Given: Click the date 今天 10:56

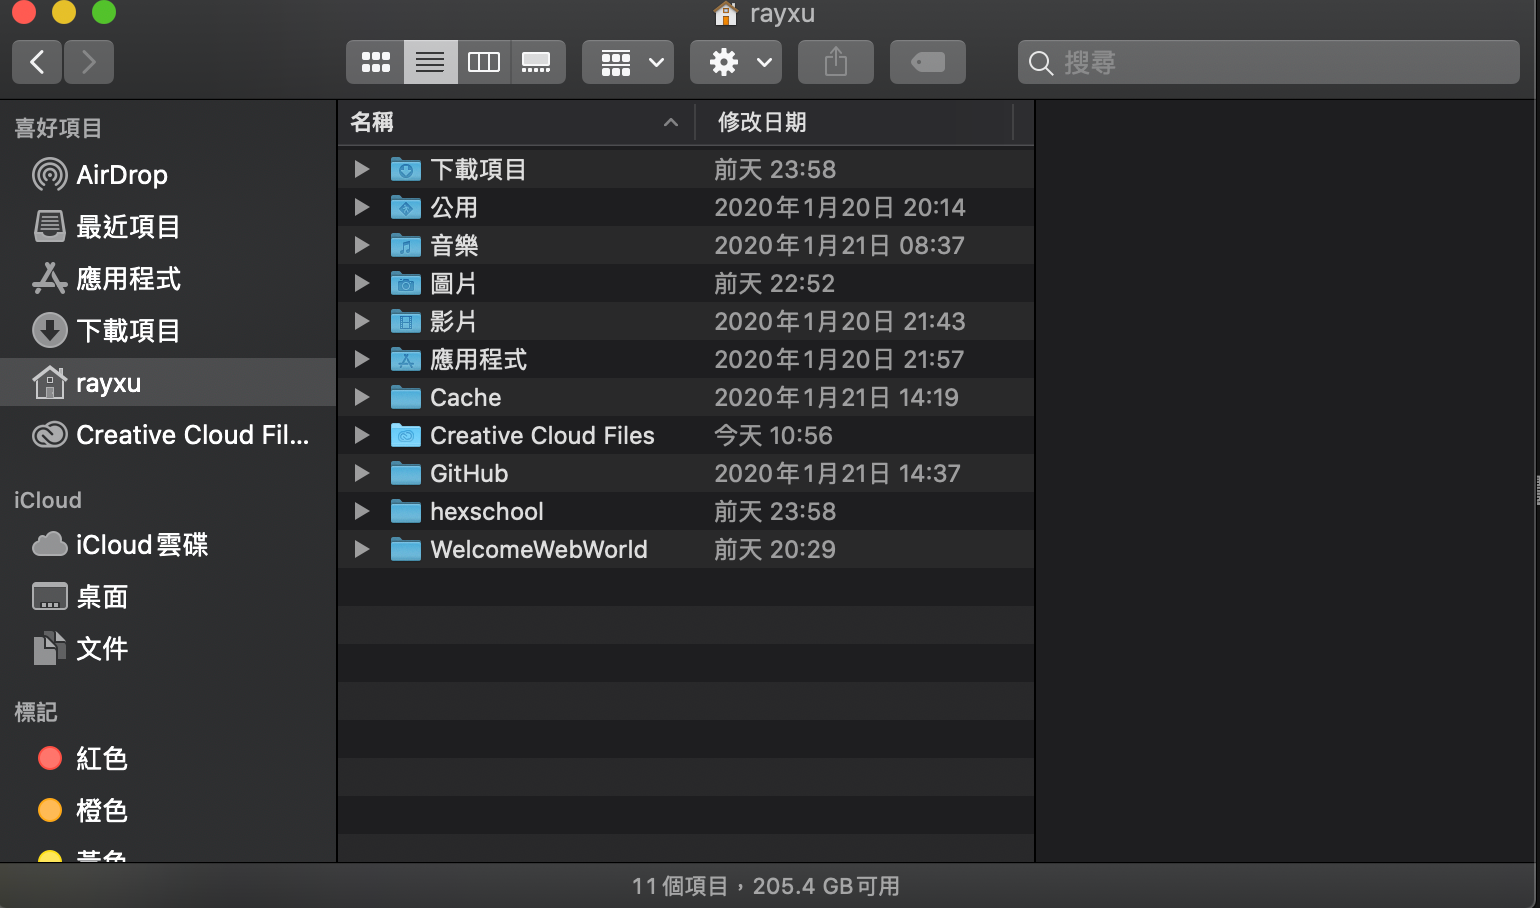Looking at the screenshot, I should [x=773, y=435].
